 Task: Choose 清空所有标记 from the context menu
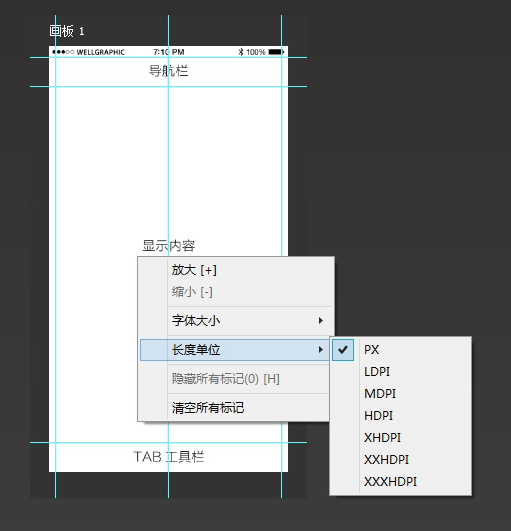[234, 408]
